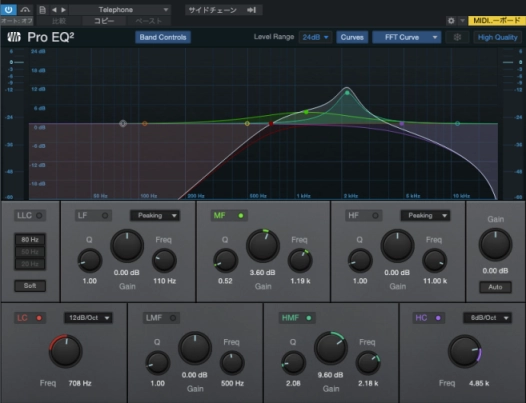Open the HC 6dB/Oct slope dropdown
The height and width of the screenshot is (403, 526).
pyautogui.click(x=487, y=318)
